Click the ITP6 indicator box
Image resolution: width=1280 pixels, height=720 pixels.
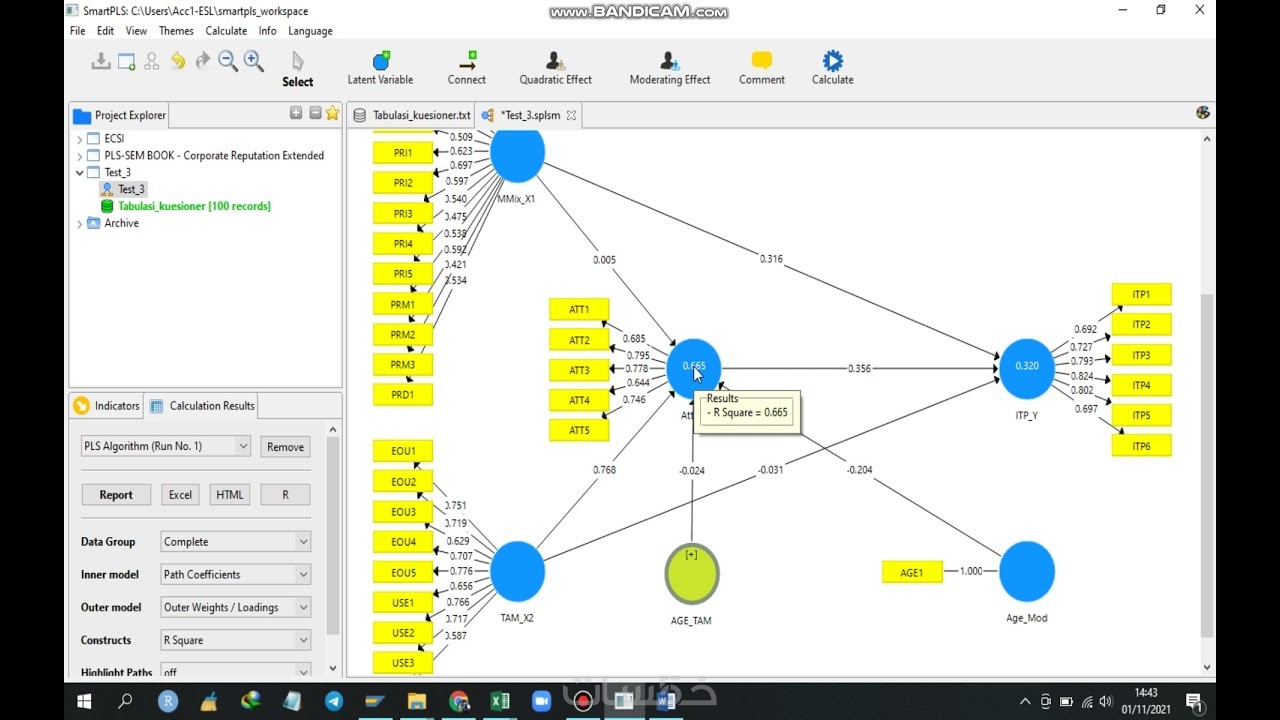[x=1141, y=446]
